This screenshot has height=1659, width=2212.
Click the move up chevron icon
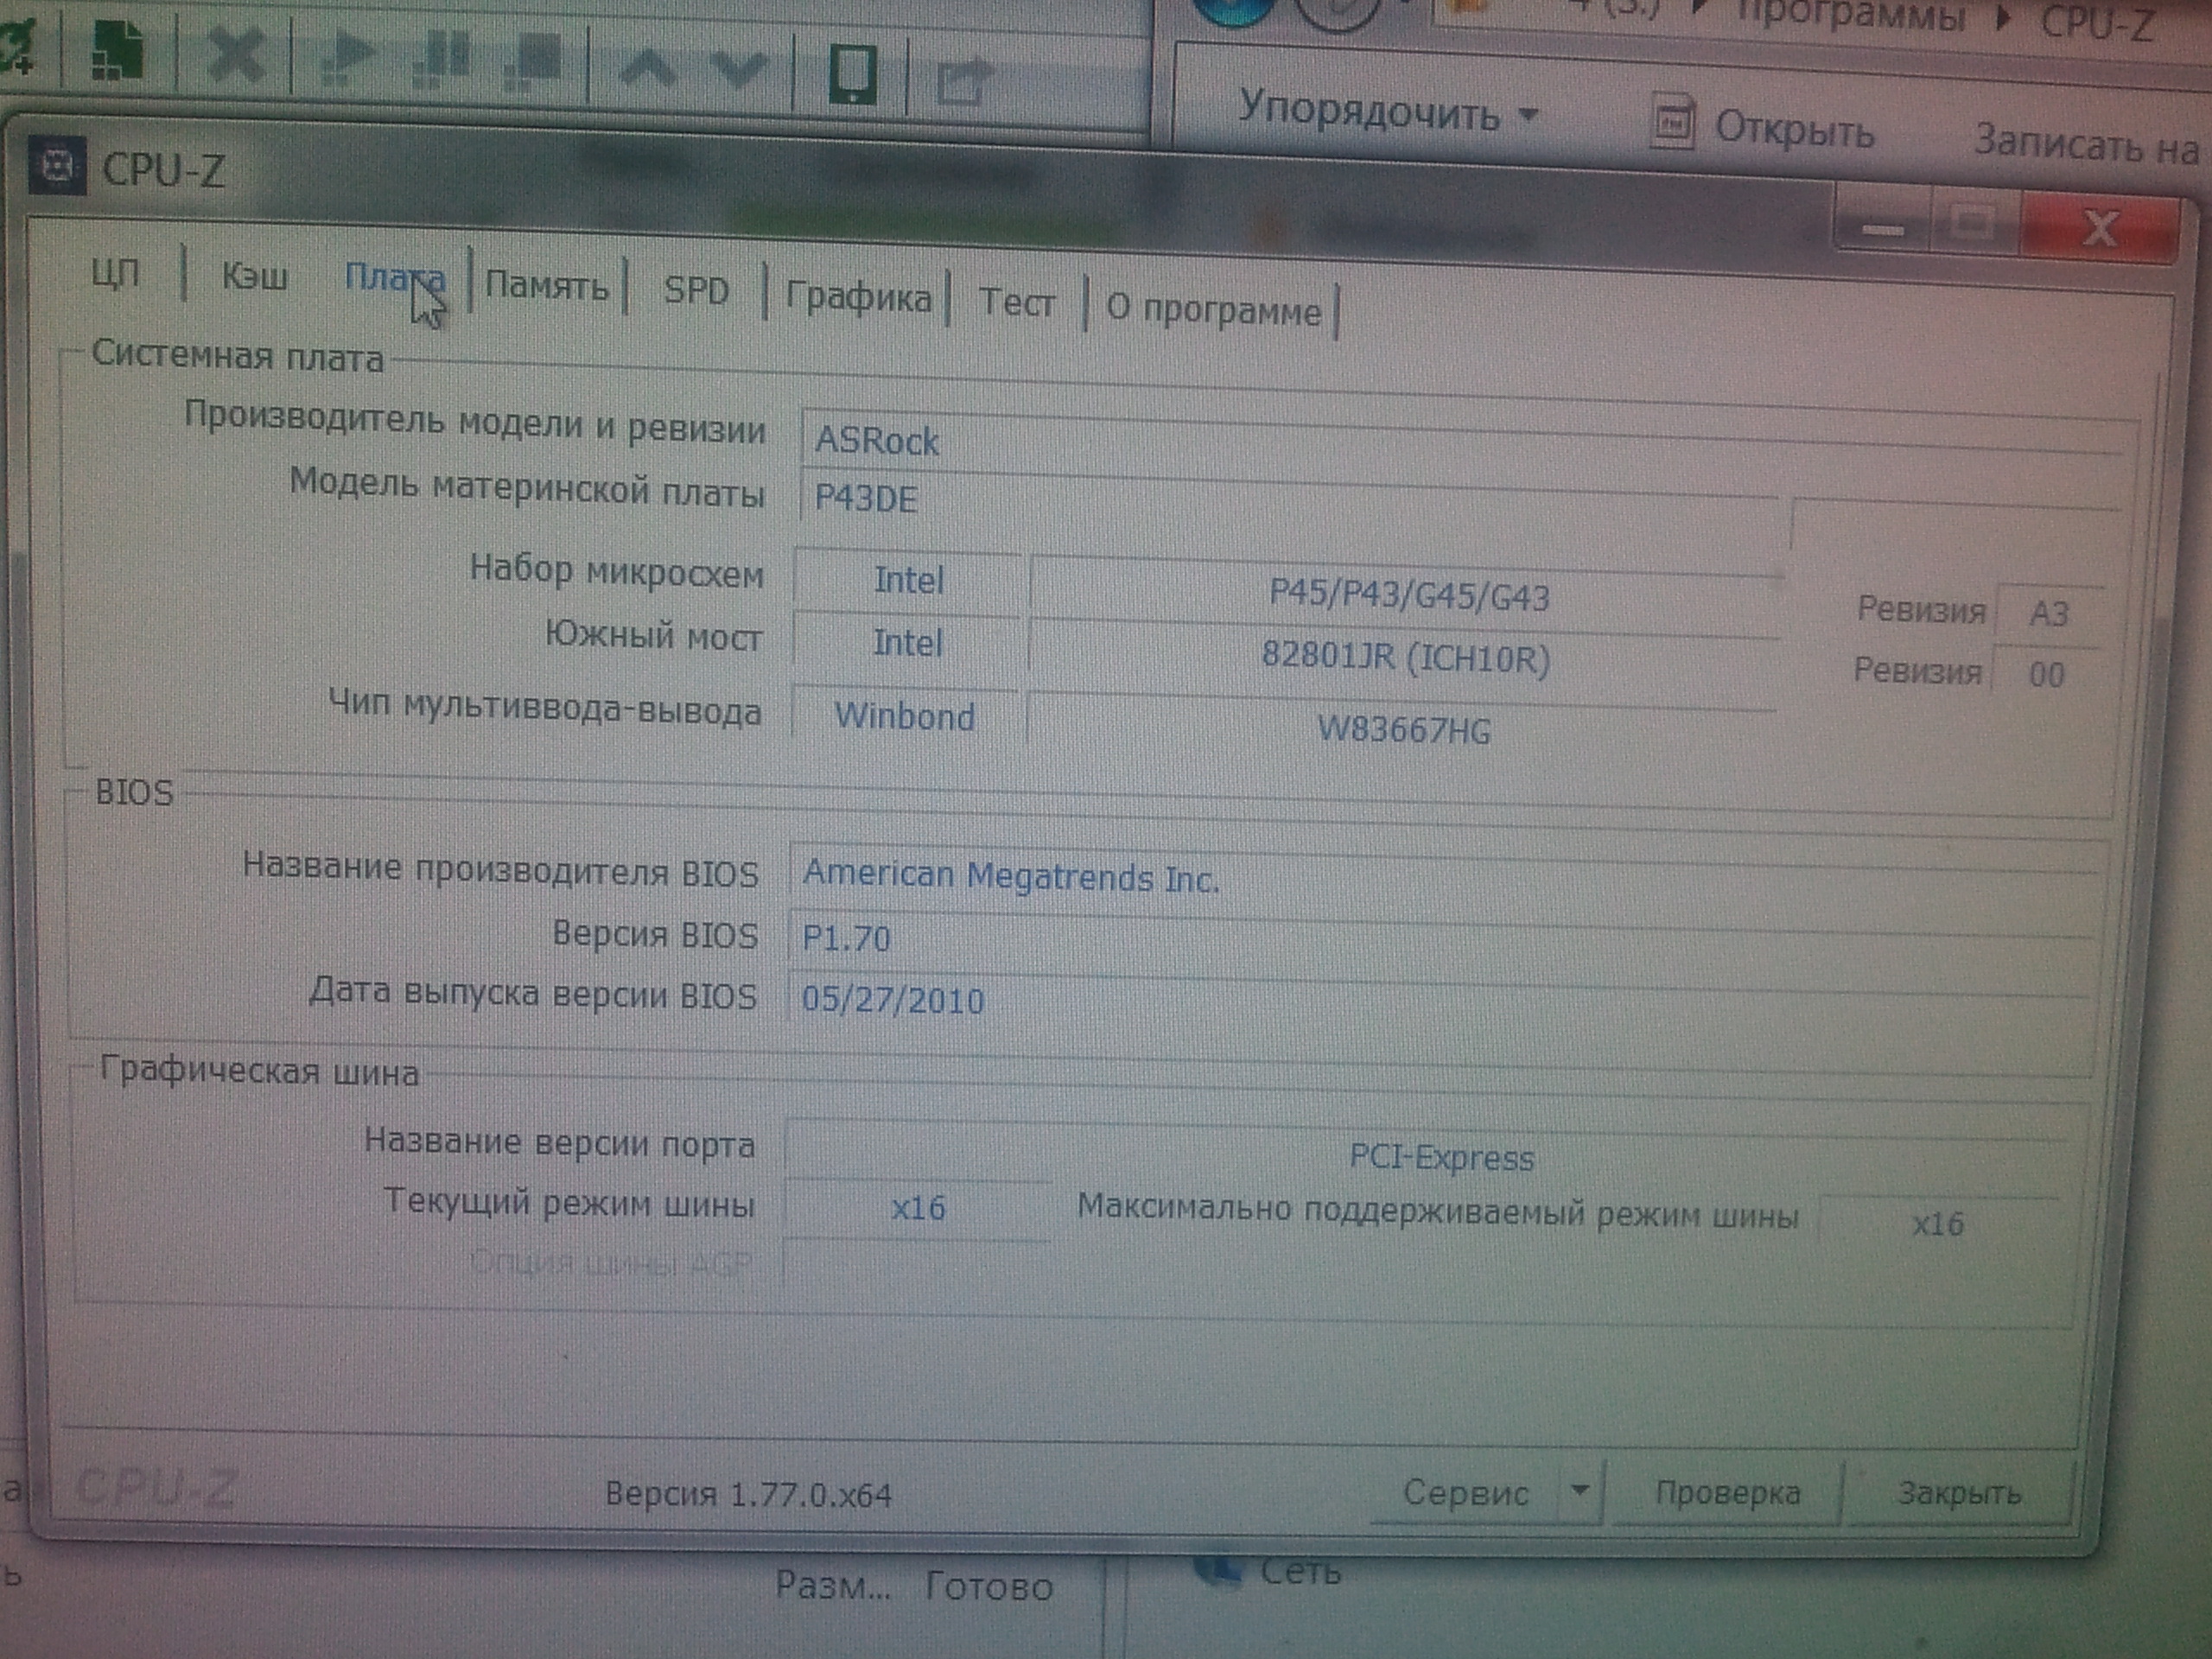click(649, 68)
